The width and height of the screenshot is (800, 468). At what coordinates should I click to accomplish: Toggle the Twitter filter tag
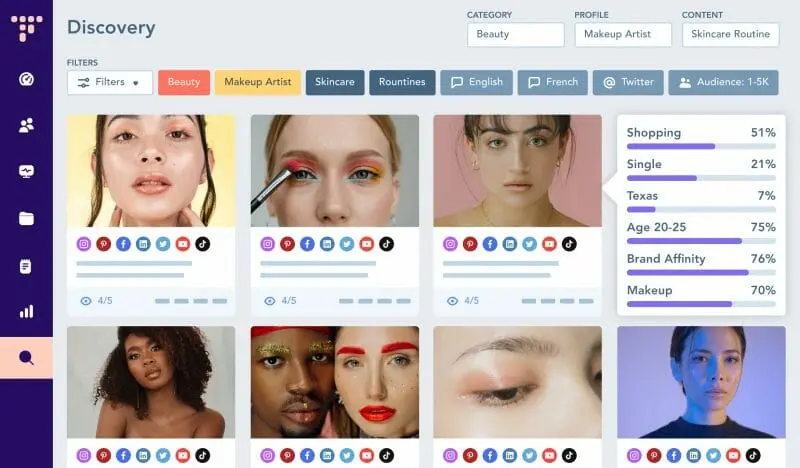click(x=628, y=82)
